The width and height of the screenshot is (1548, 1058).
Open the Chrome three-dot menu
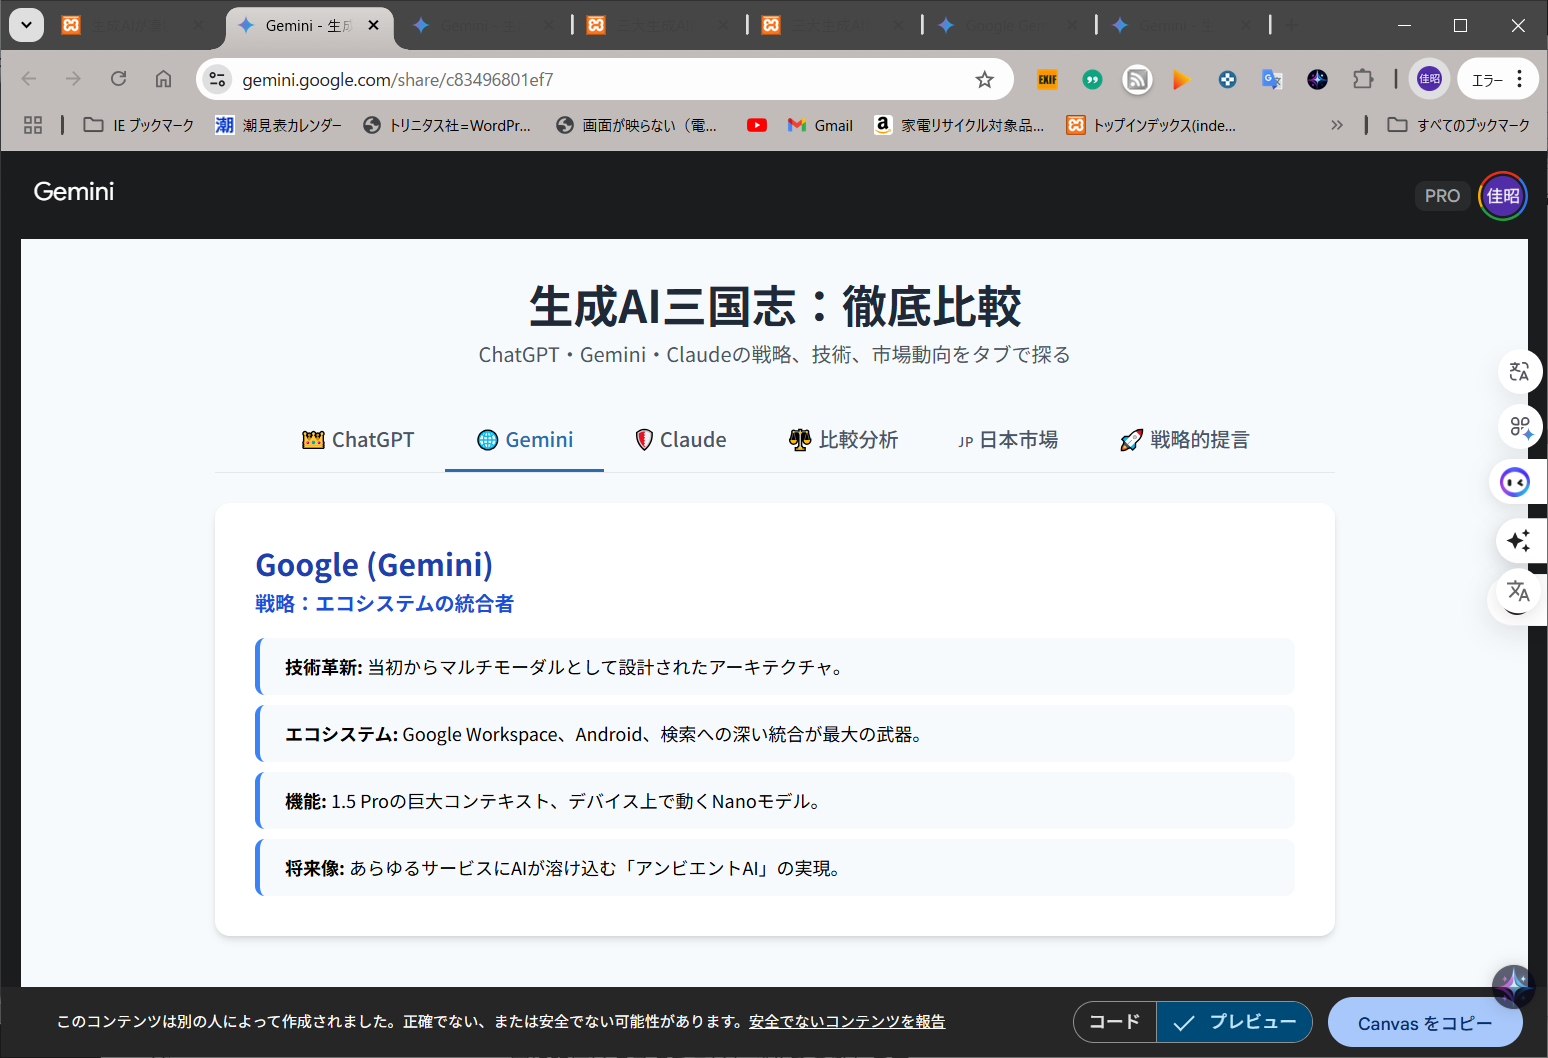pyautogui.click(x=1519, y=80)
